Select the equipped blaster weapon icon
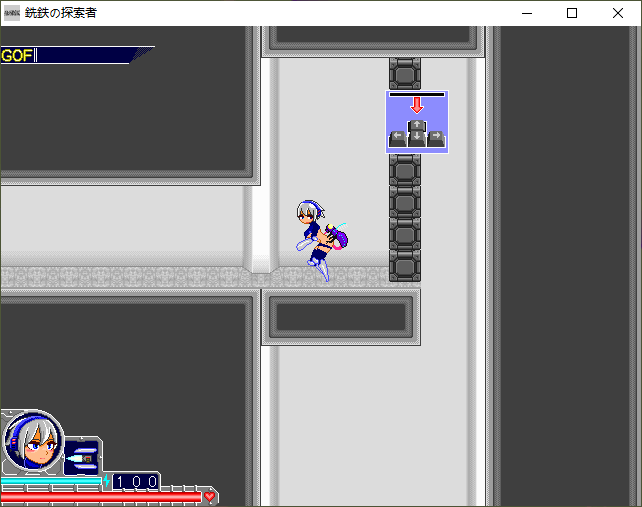Screen dimensions: 642x507 (82, 455)
